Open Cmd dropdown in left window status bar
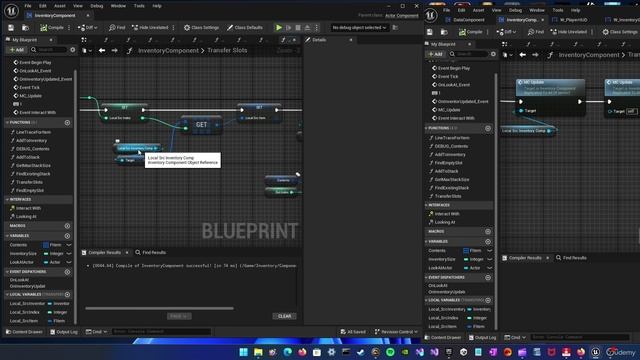This screenshot has width=640, height=360. click(x=96, y=332)
